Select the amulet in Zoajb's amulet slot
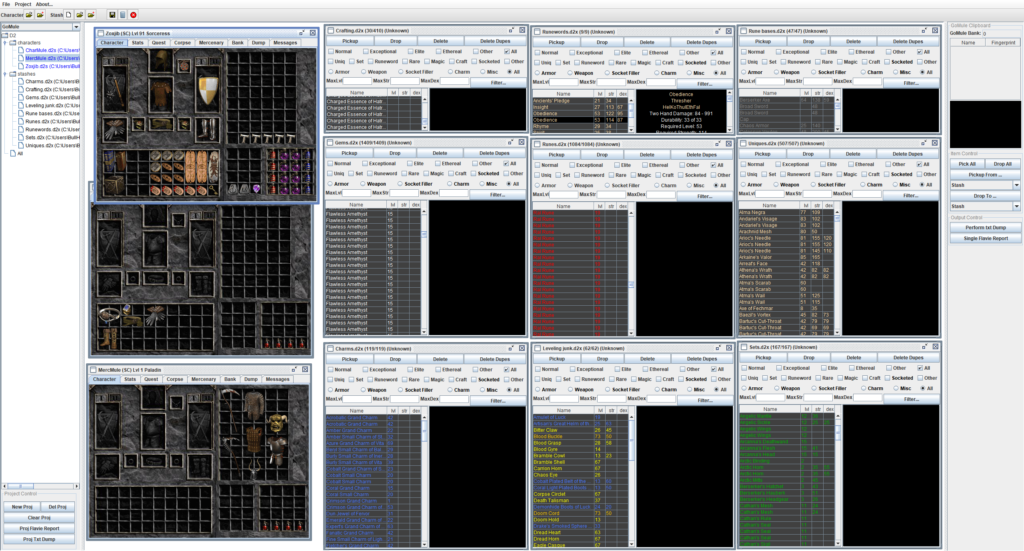The width and height of the screenshot is (1024, 551). [184, 66]
